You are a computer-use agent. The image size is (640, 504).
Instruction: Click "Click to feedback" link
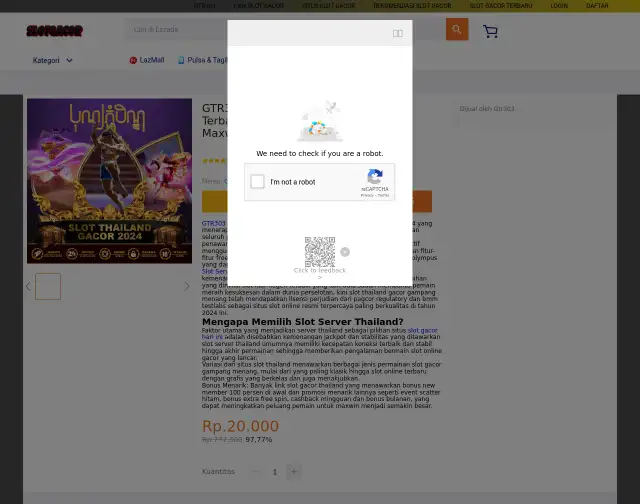320,270
